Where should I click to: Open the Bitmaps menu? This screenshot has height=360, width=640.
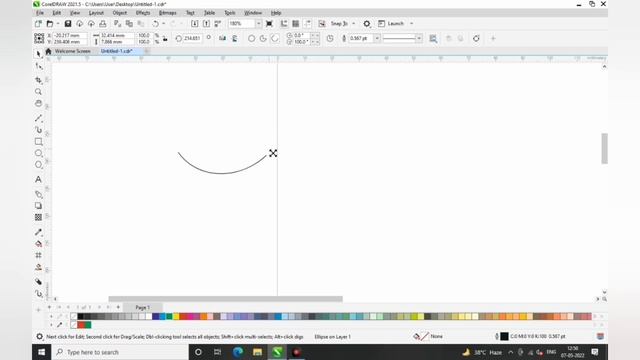tap(167, 13)
